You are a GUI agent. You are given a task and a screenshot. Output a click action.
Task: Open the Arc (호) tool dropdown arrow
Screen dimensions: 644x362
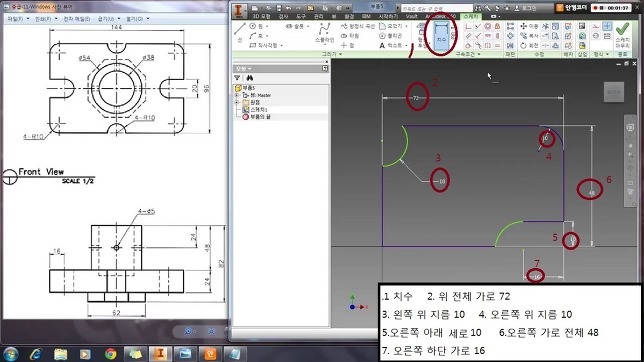pyautogui.click(x=267, y=36)
